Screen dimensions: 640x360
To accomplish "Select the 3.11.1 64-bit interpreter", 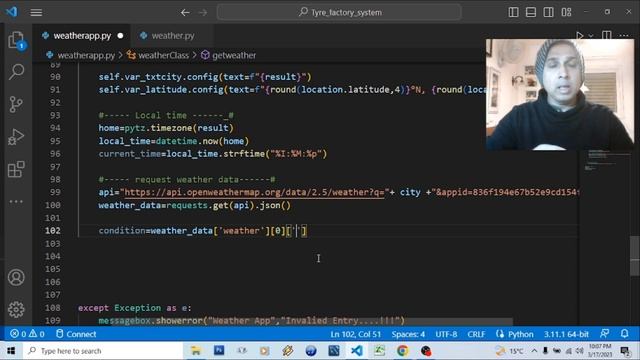I will click(566, 334).
